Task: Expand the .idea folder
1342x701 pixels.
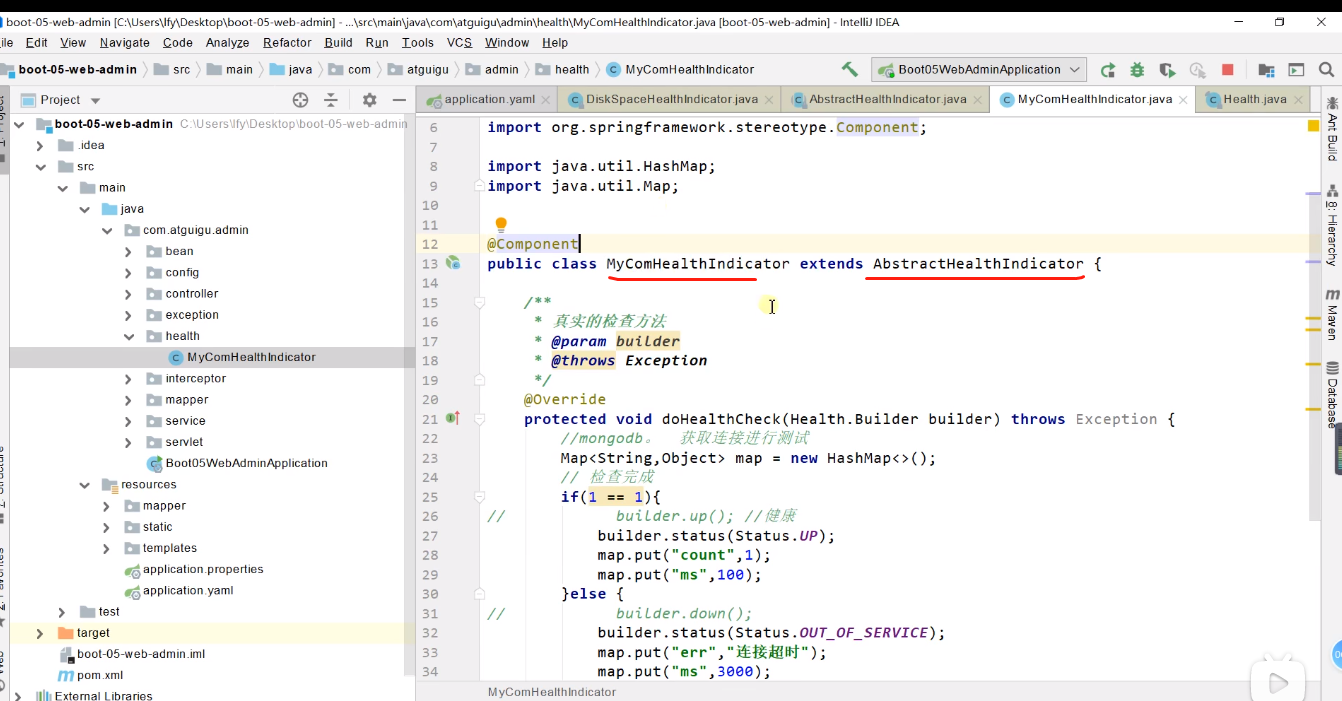Action: point(40,146)
